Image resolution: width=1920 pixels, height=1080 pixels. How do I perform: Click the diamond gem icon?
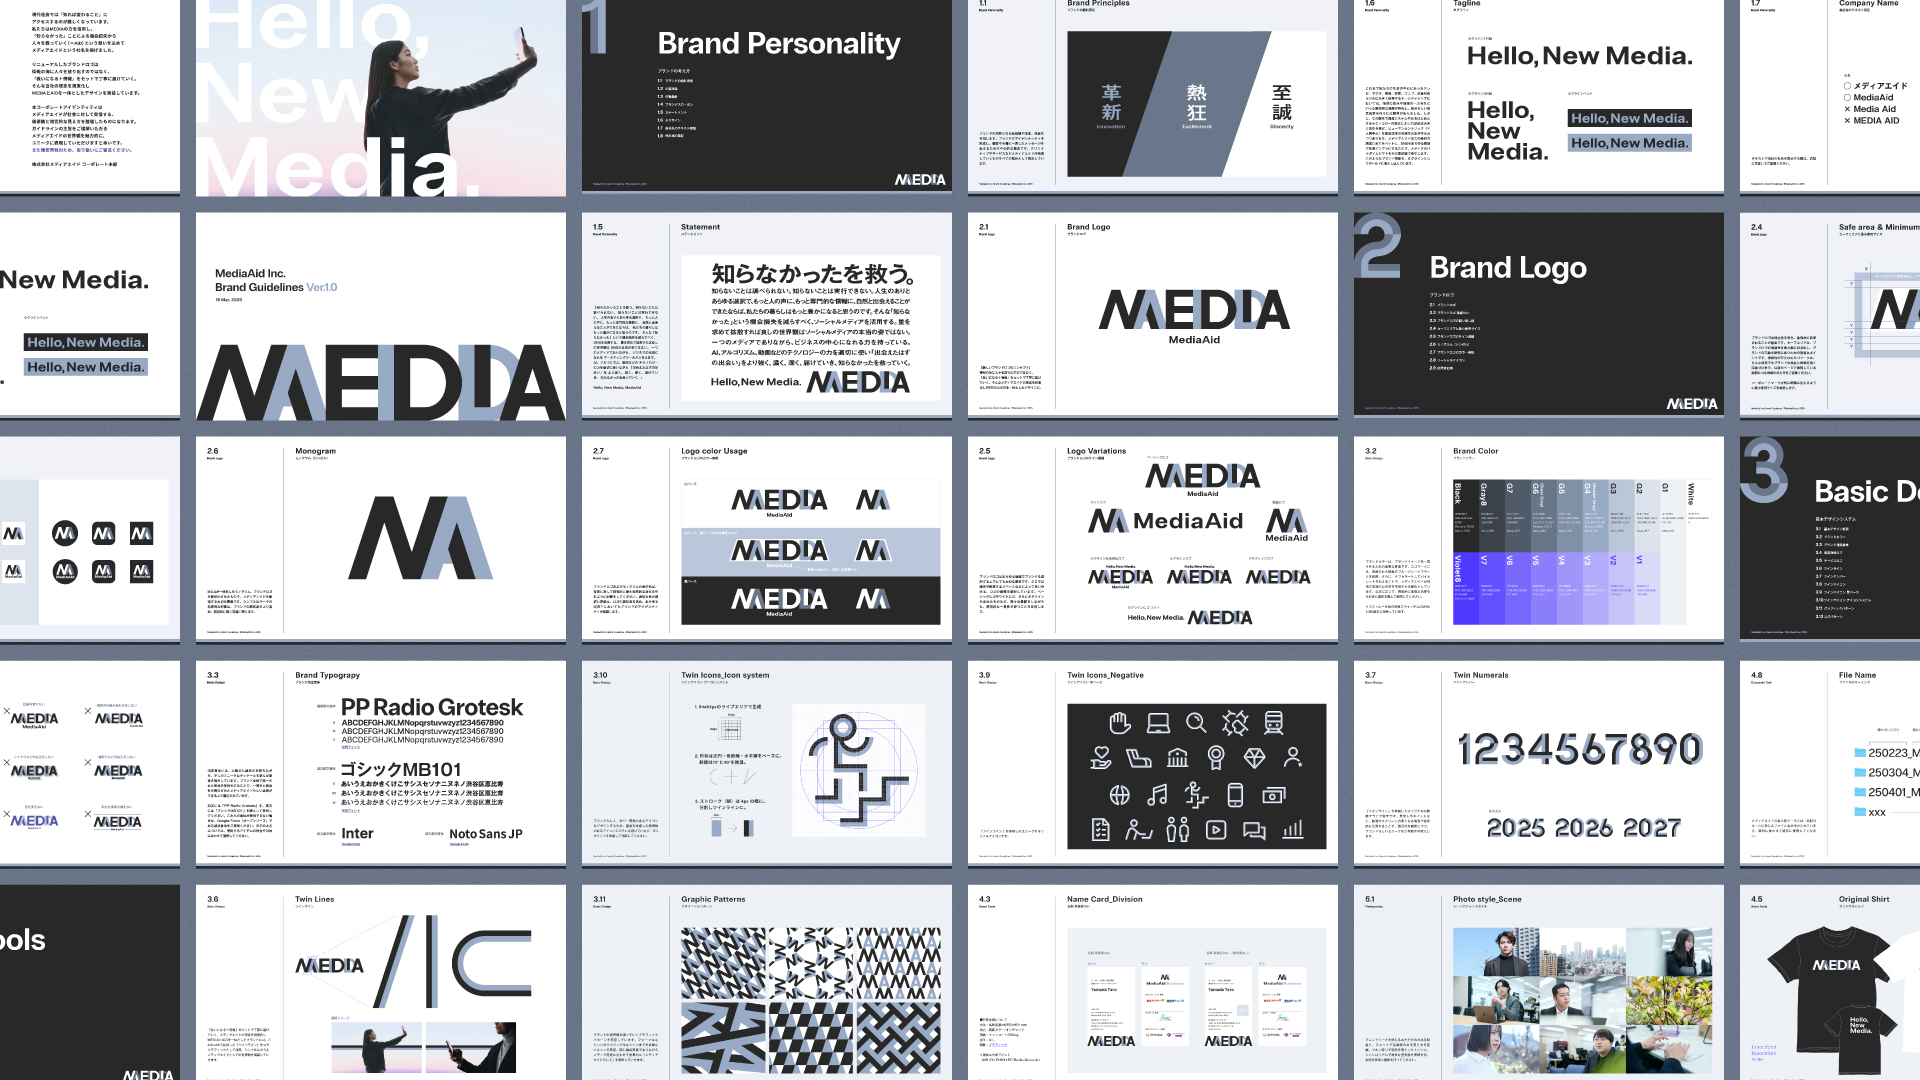click(x=1254, y=758)
